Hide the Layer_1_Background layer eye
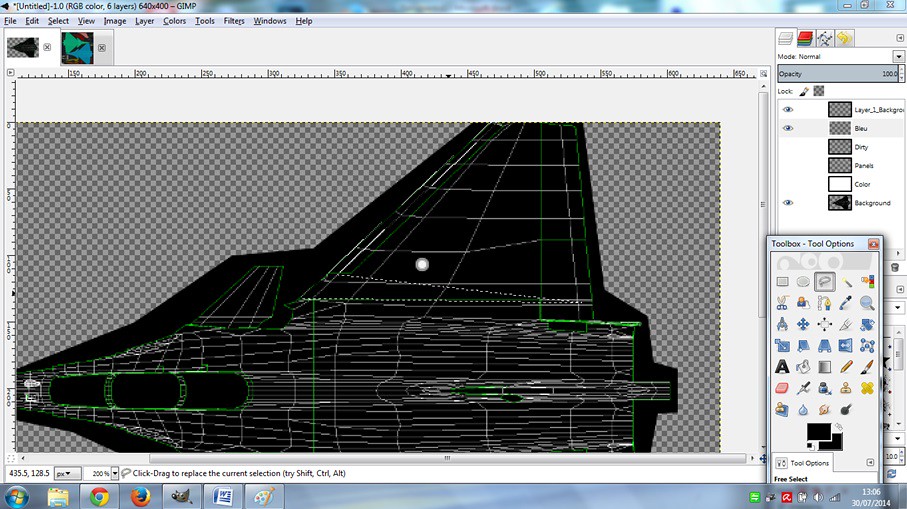Screen dimensions: 907x509 [x=788, y=109]
